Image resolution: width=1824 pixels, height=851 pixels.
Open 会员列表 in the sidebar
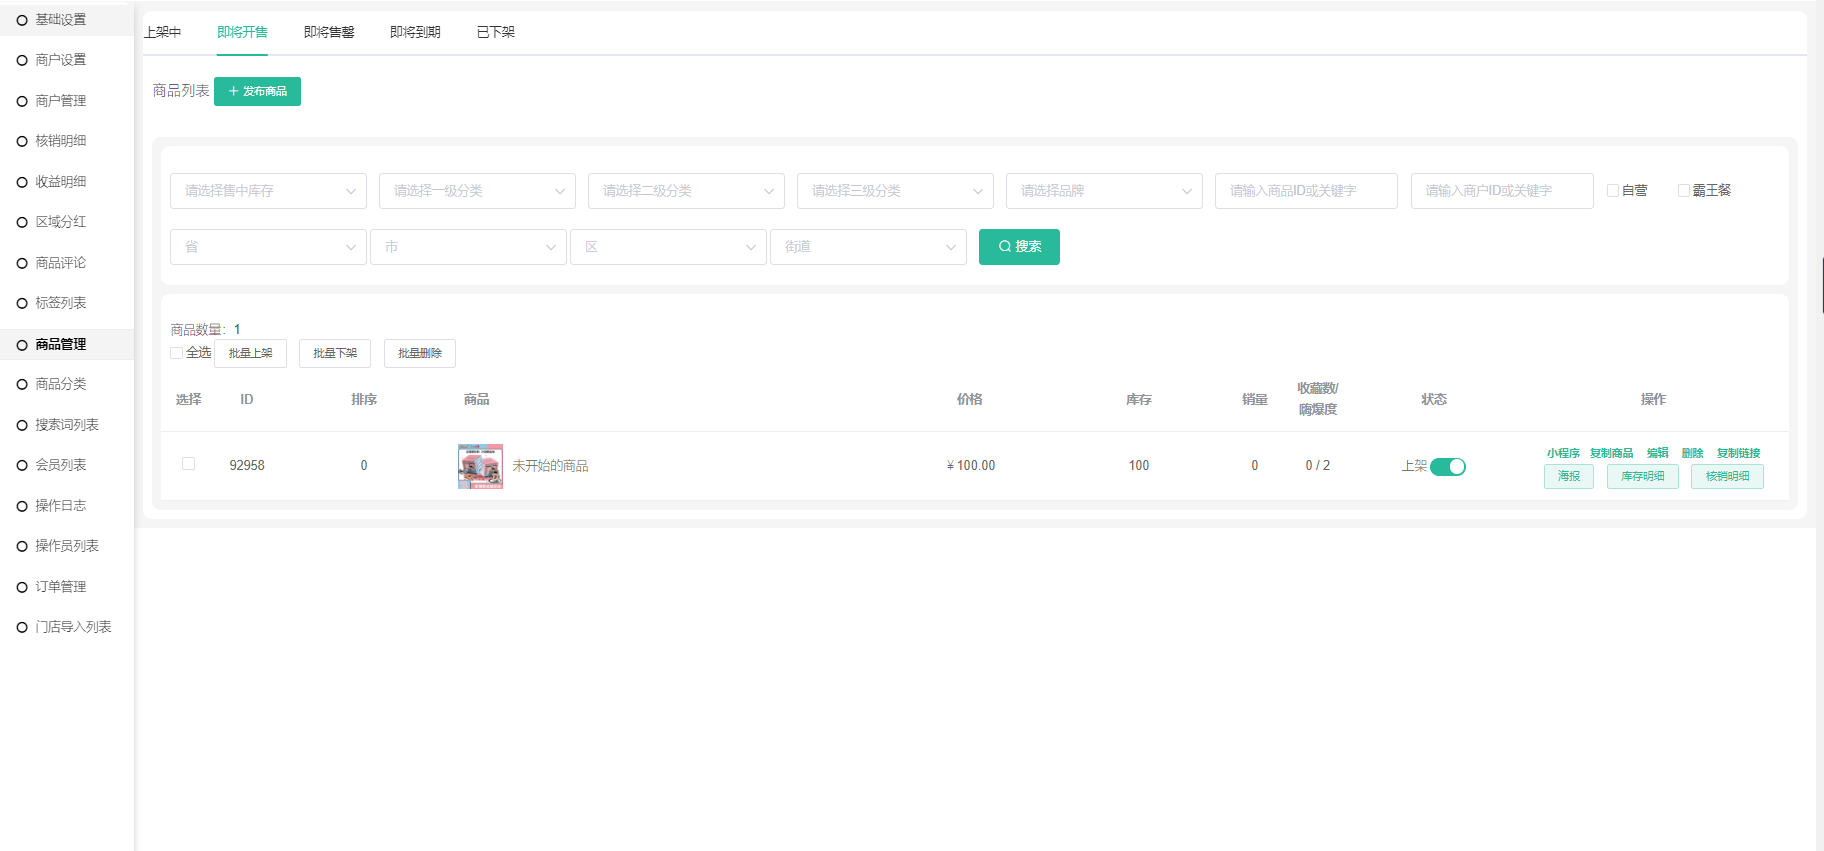click(60, 465)
